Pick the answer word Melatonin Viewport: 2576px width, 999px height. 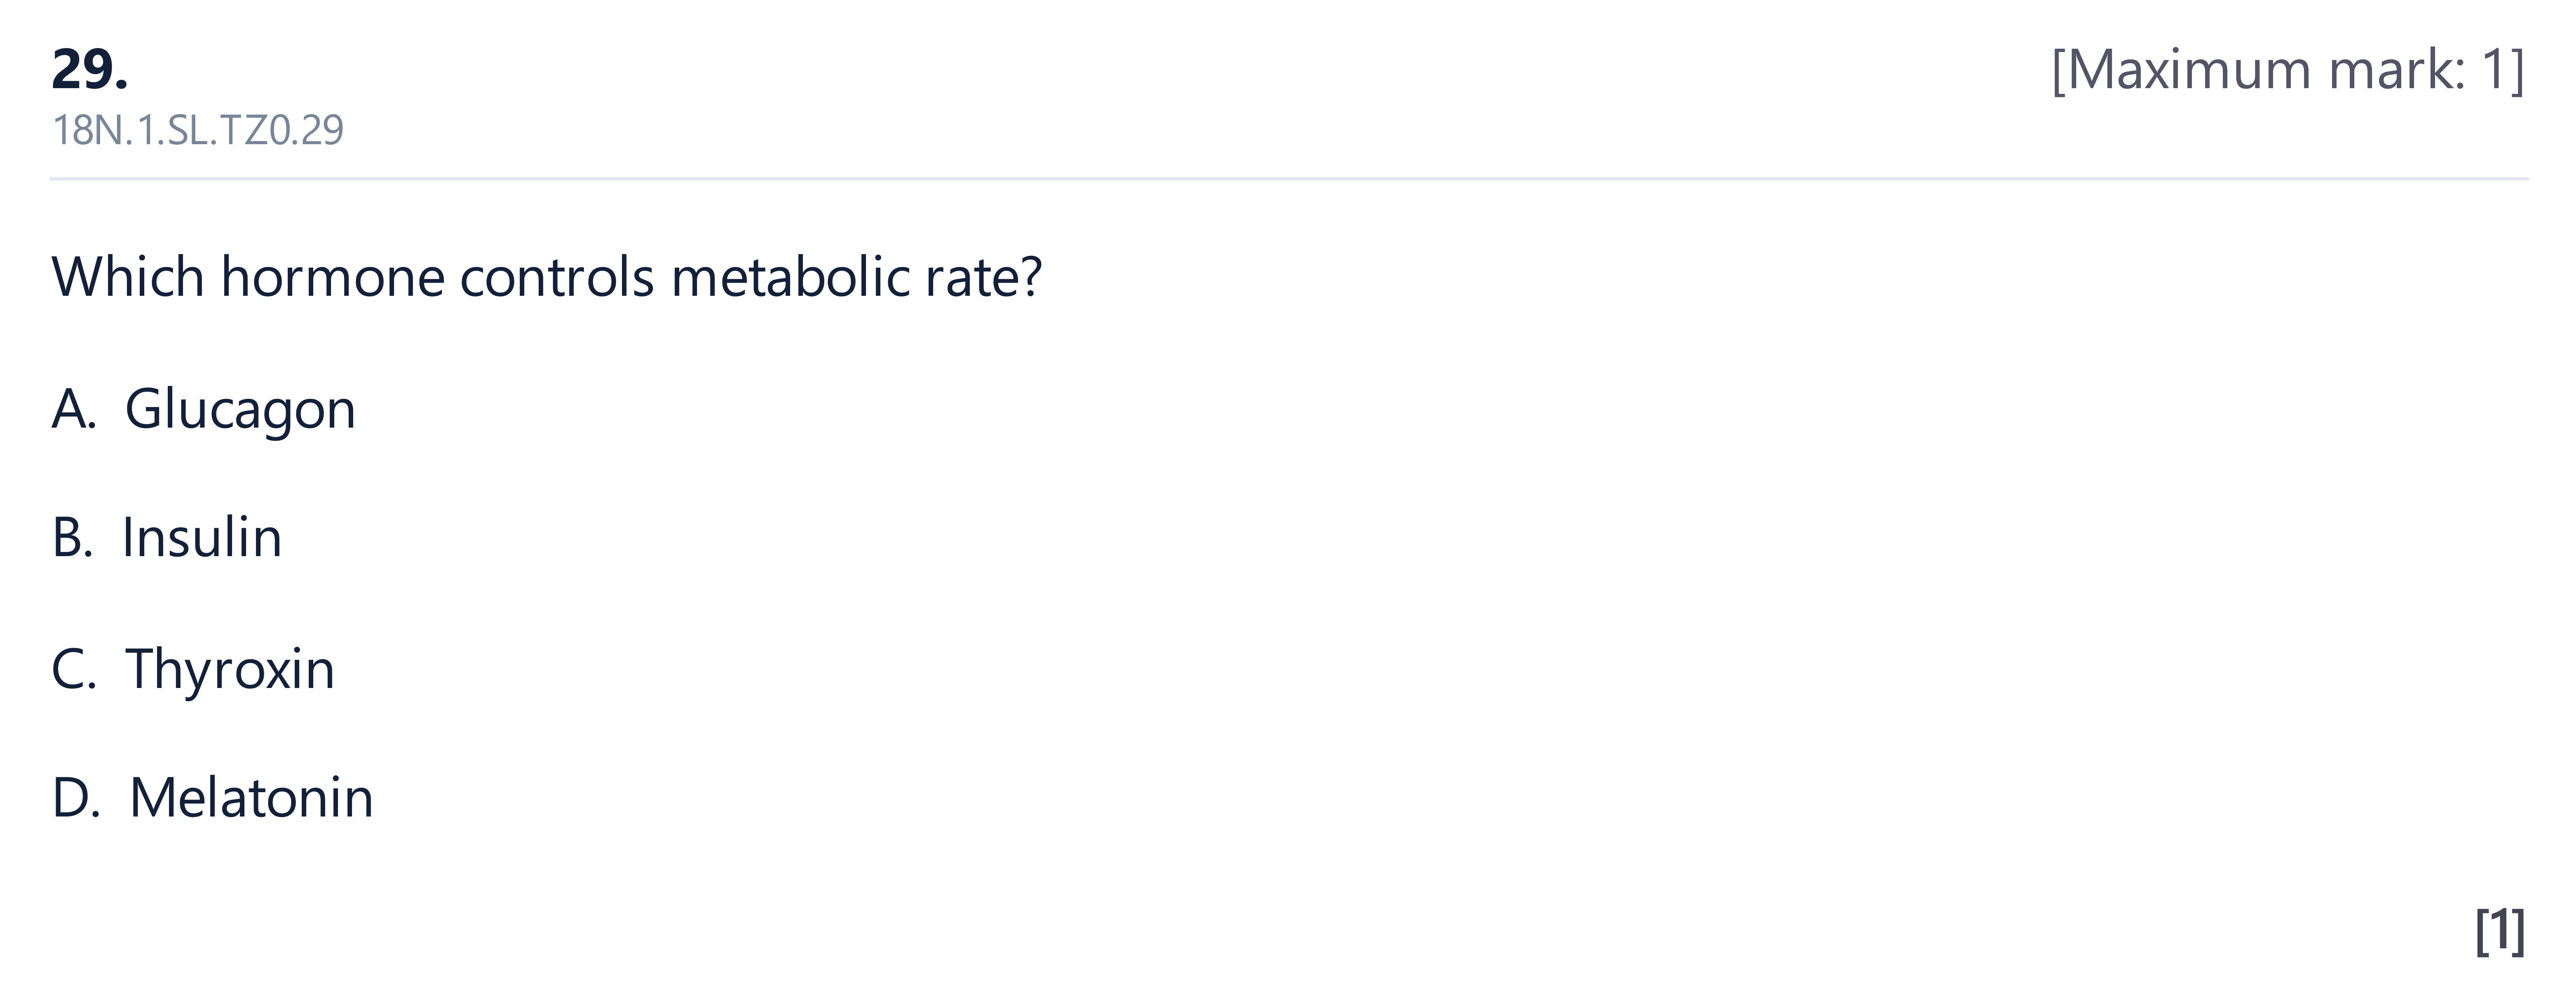tap(251, 798)
